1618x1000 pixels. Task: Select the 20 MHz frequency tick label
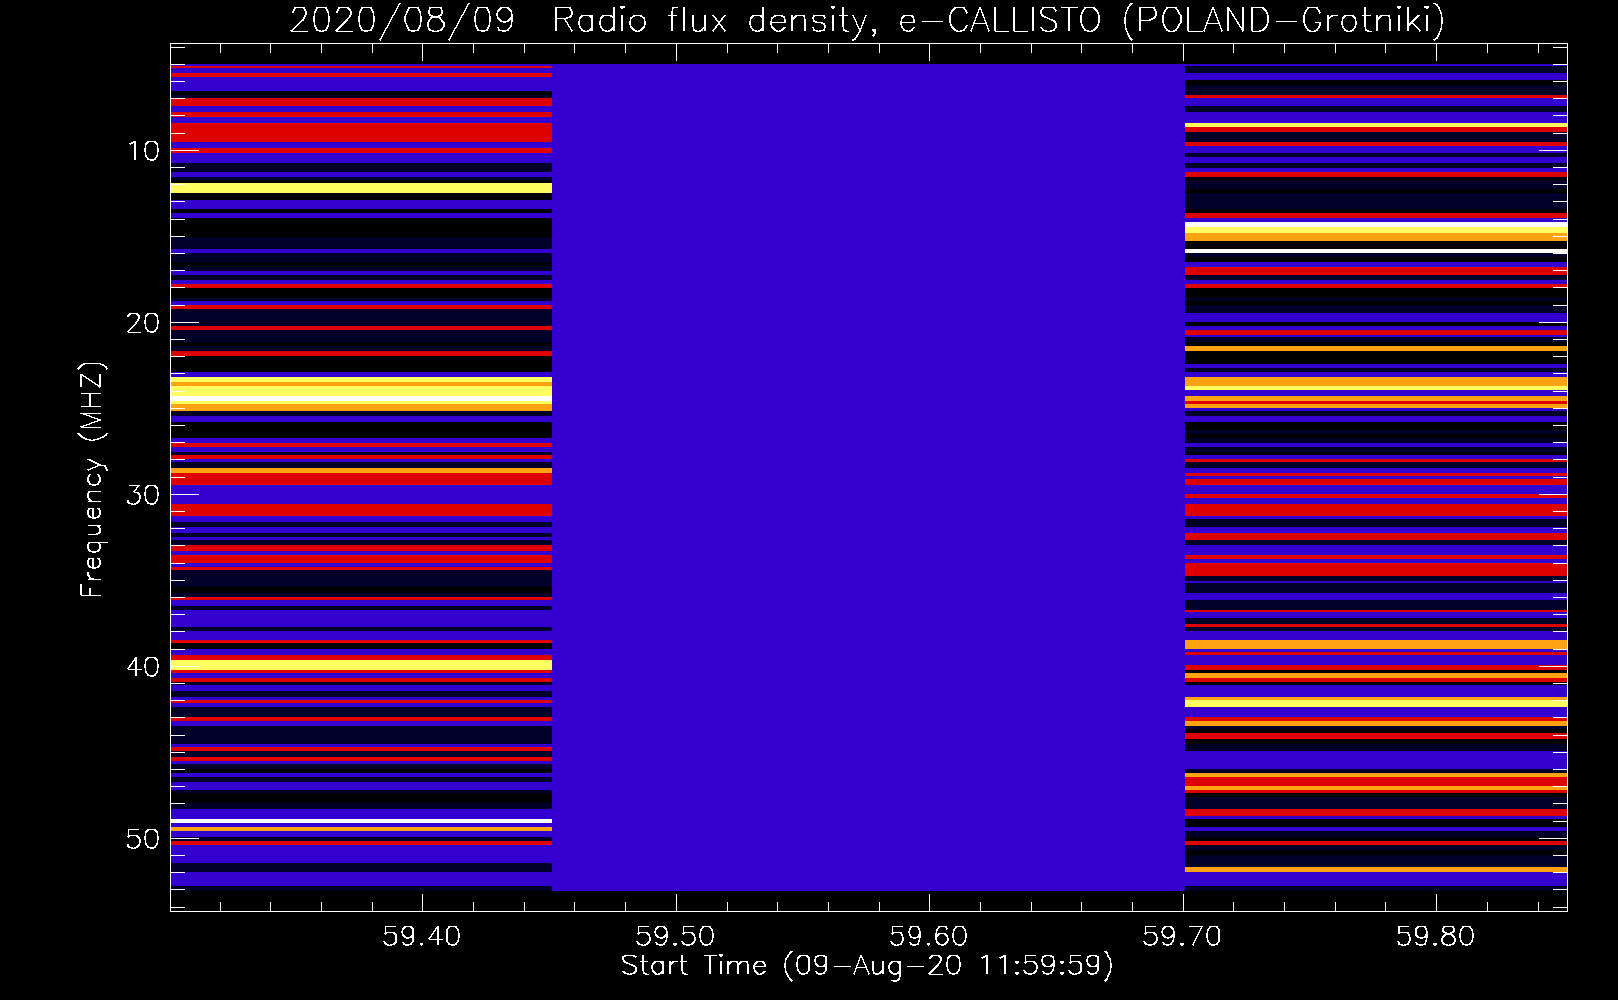click(143, 323)
